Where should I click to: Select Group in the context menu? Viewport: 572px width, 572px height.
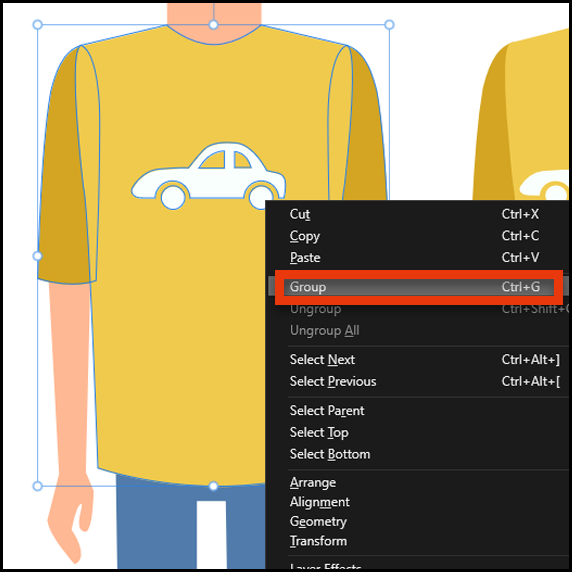click(x=418, y=287)
